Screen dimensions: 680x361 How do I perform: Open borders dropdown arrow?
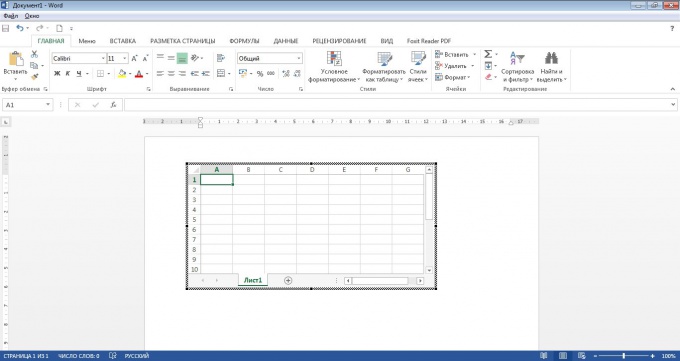(x=108, y=74)
